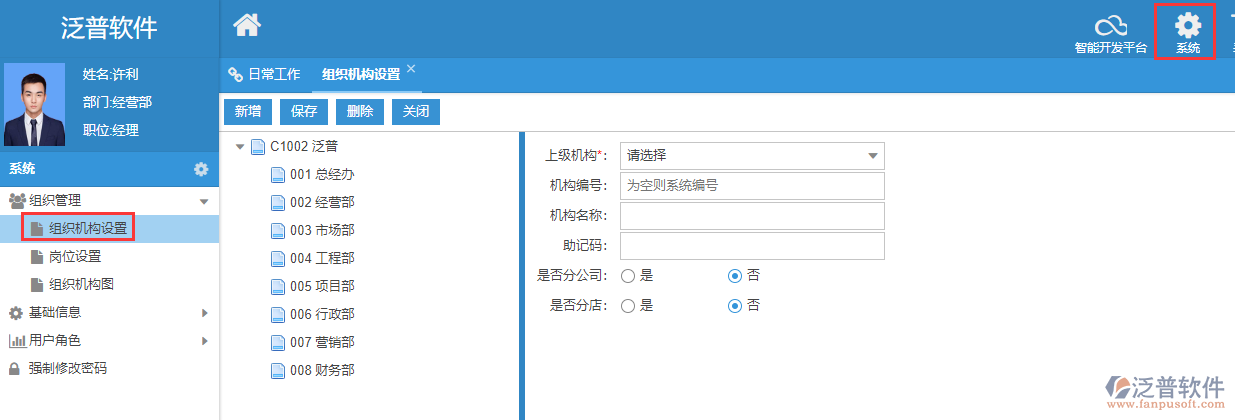
Task: Select 否 for 是否分公司
Action: point(735,276)
